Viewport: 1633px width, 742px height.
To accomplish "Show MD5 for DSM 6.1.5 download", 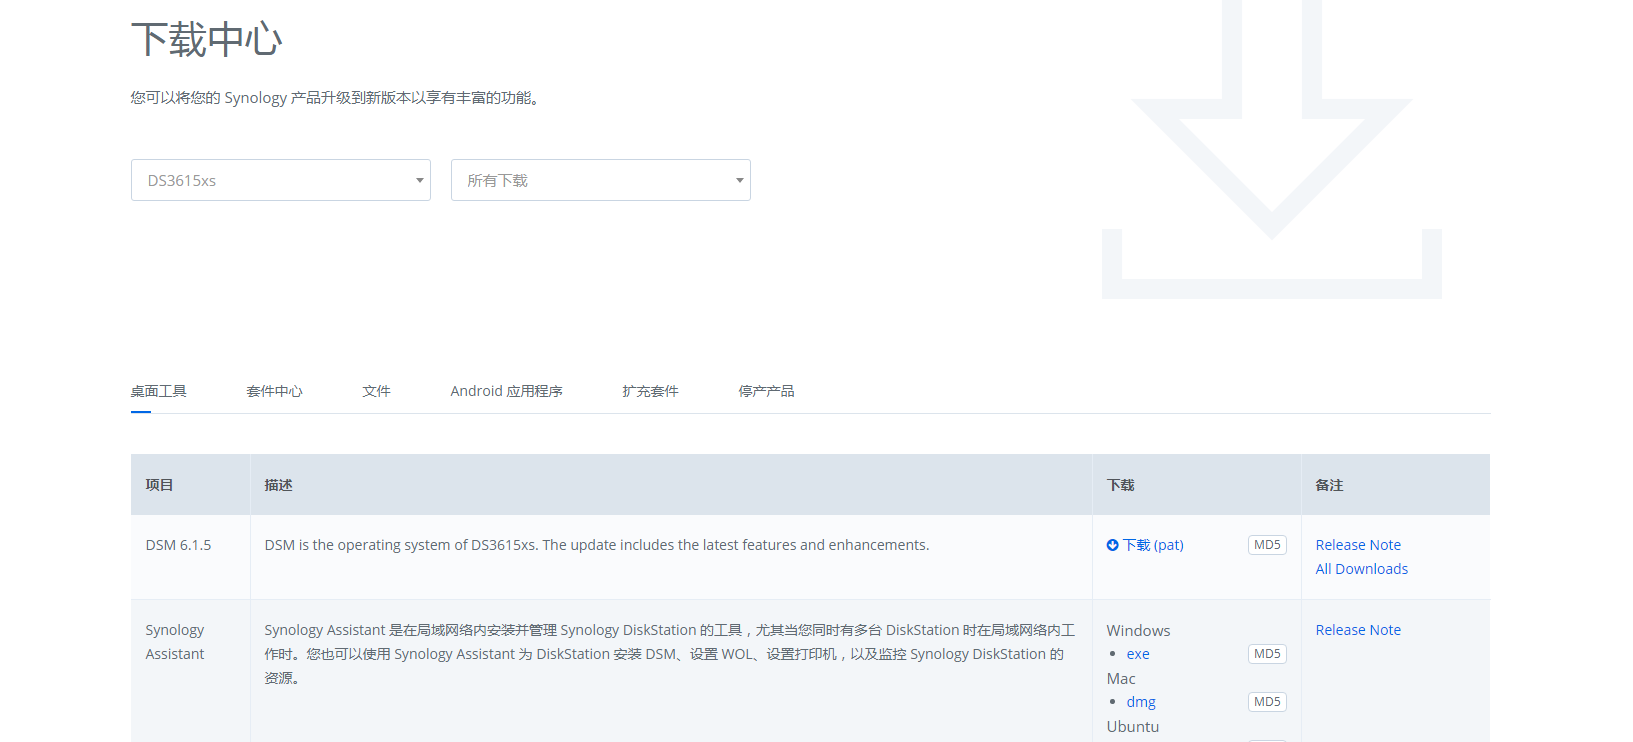I will point(1267,545).
